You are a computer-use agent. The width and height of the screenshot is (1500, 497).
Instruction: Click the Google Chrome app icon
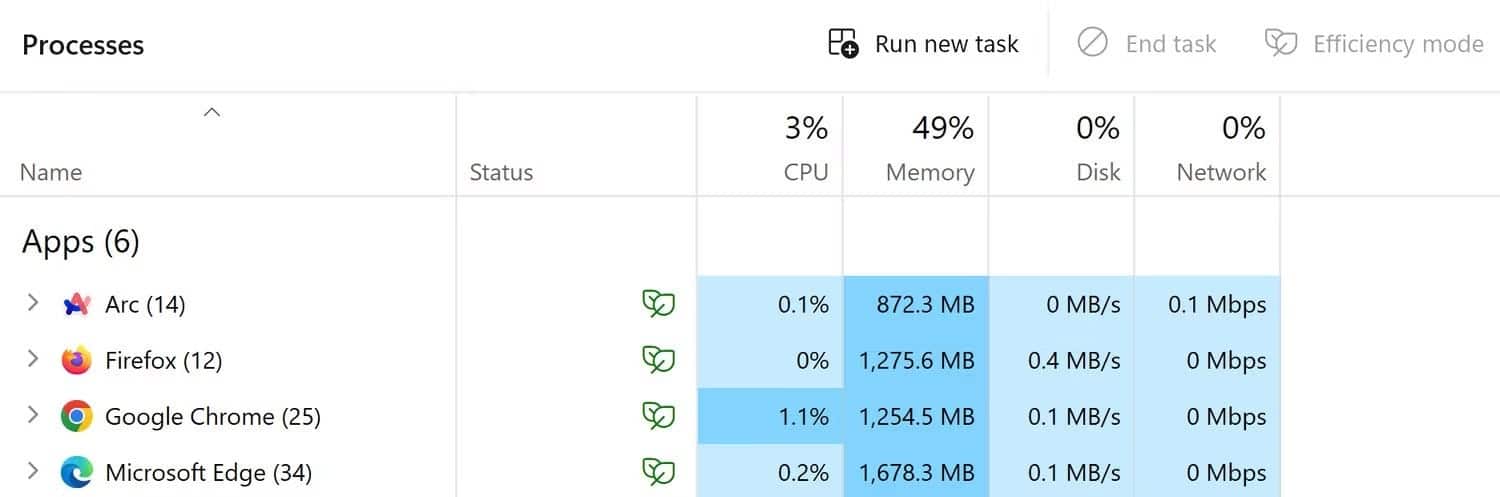[x=77, y=417]
